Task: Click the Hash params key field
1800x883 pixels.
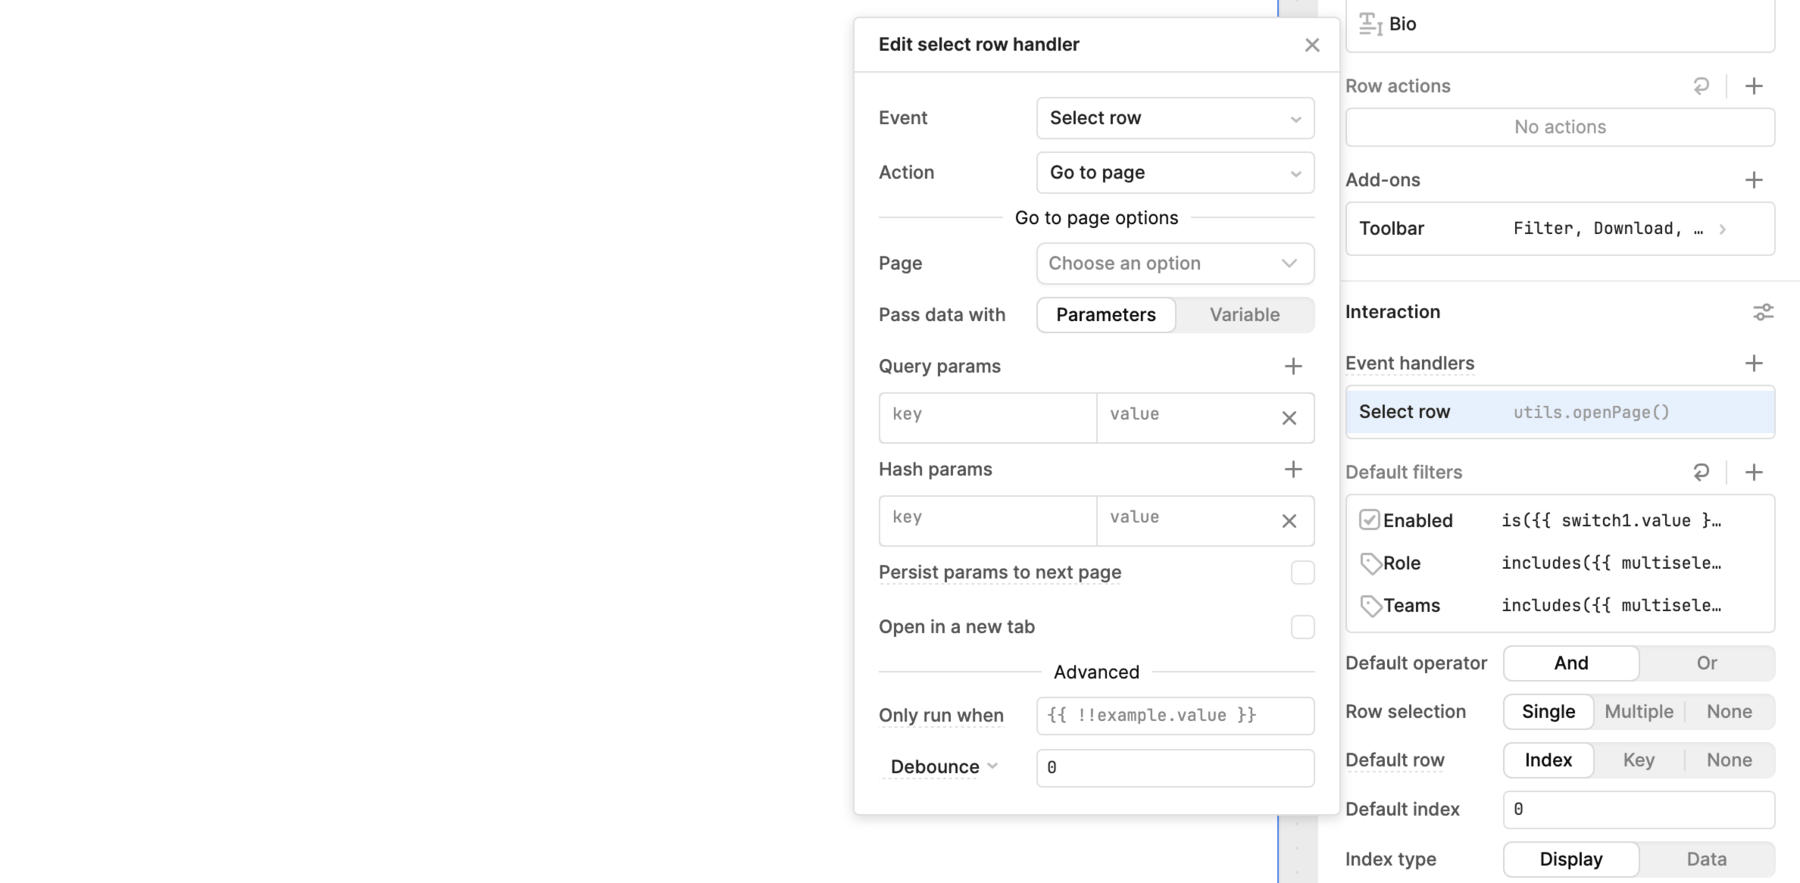Action: (987, 520)
